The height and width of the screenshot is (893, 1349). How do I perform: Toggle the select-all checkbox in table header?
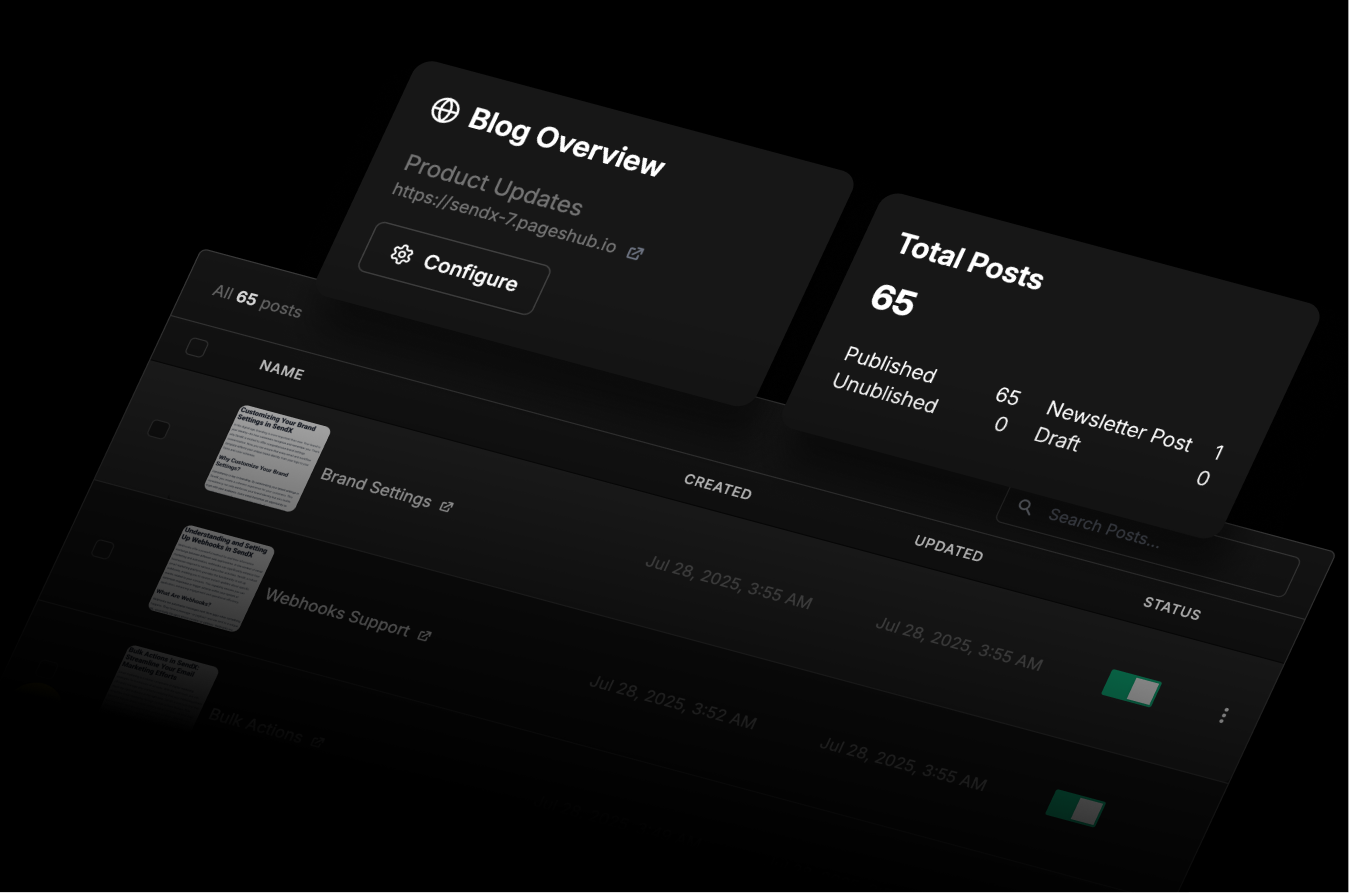pos(197,347)
